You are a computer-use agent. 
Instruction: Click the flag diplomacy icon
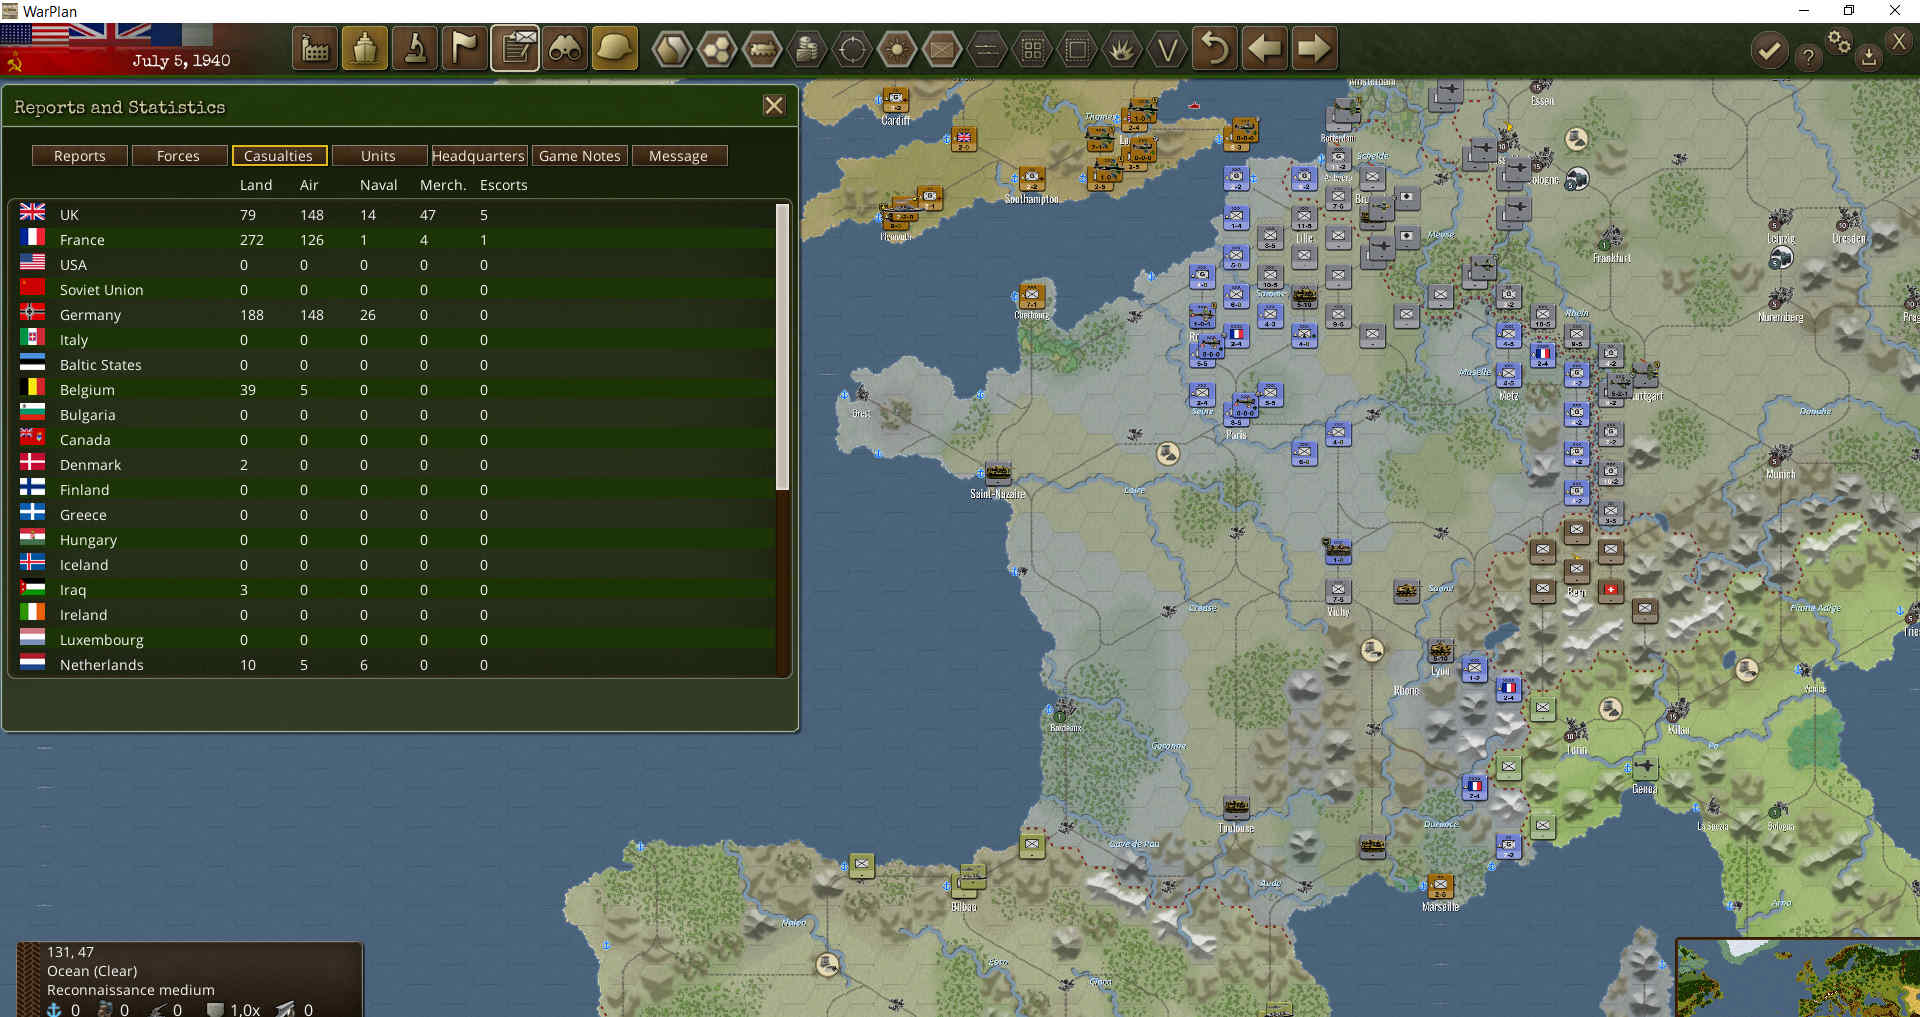[x=465, y=48]
